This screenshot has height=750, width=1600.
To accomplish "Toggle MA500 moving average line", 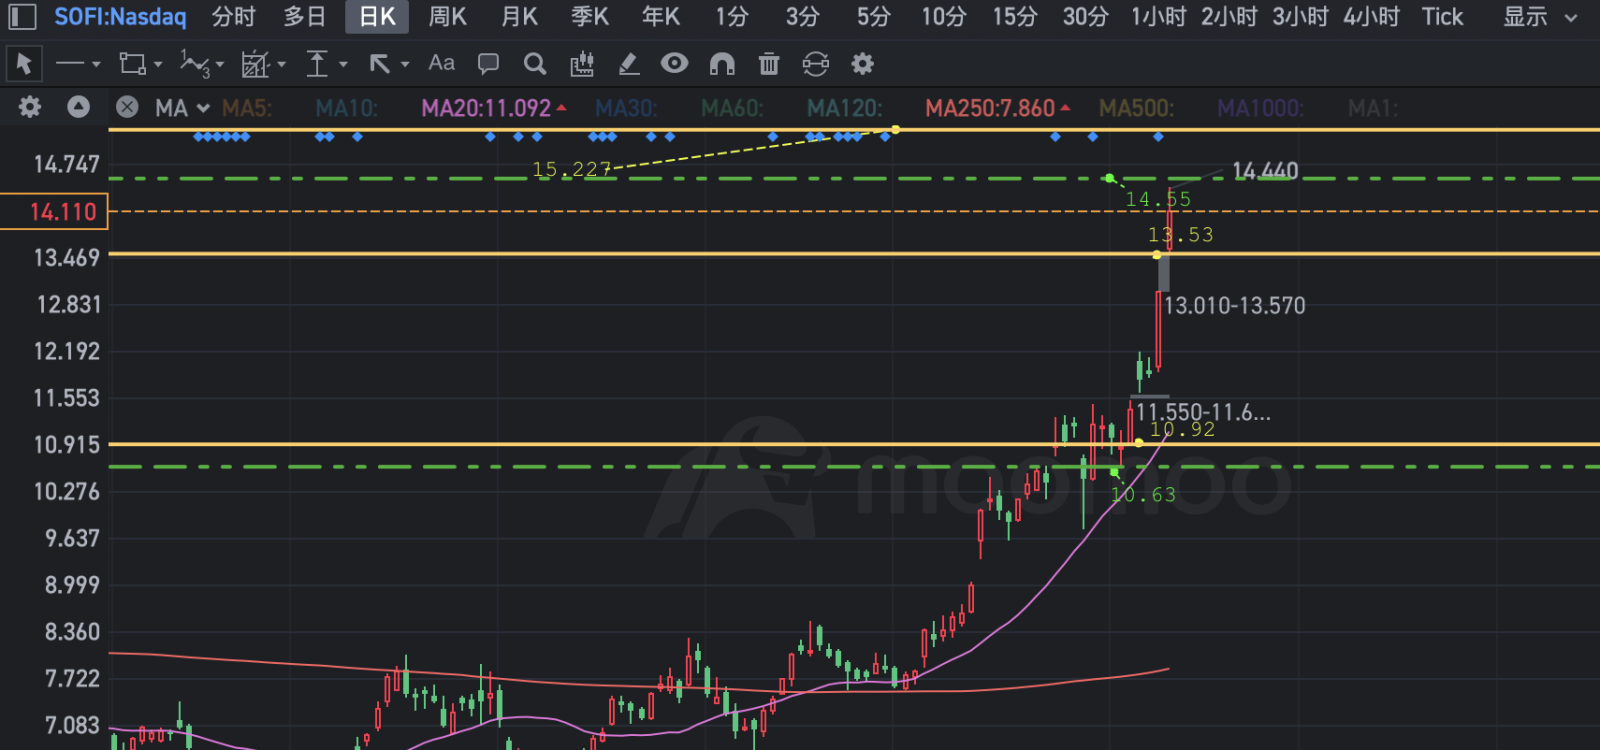I will 1136,108.
